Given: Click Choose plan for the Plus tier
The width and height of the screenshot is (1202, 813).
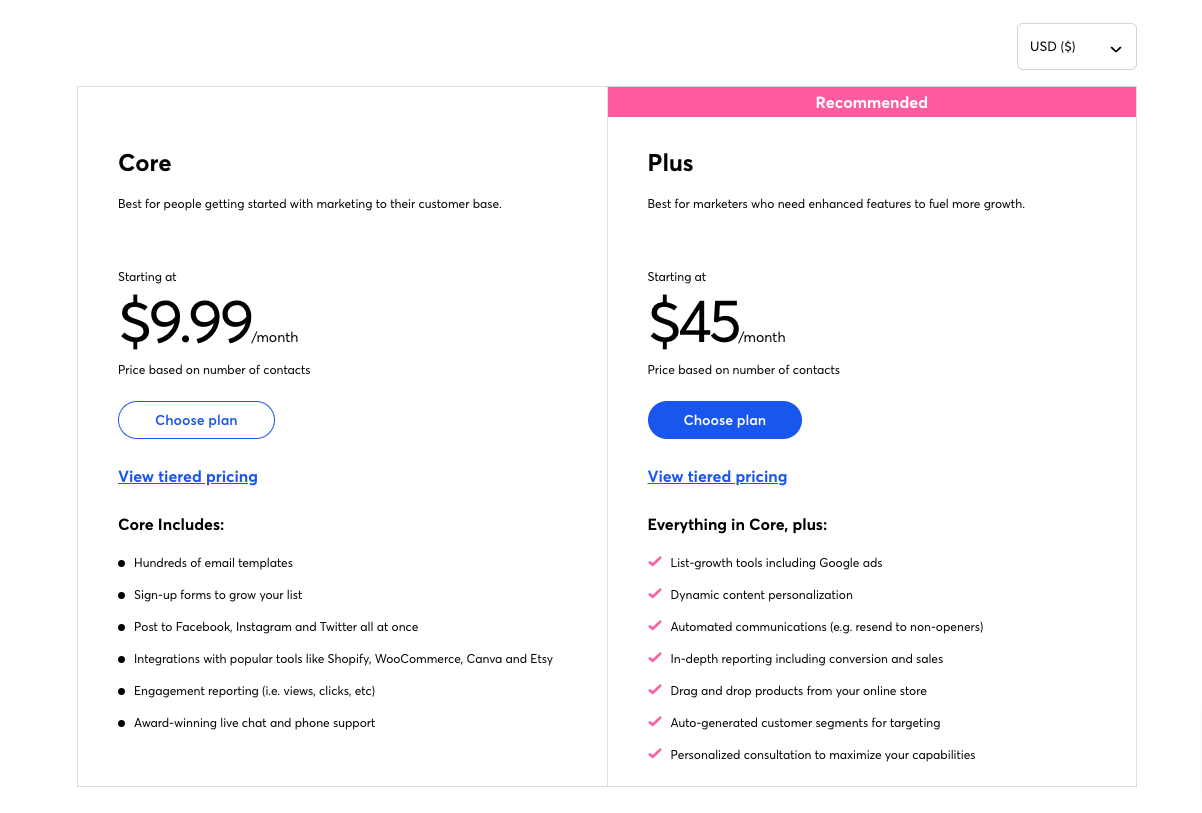Looking at the screenshot, I should pos(724,420).
